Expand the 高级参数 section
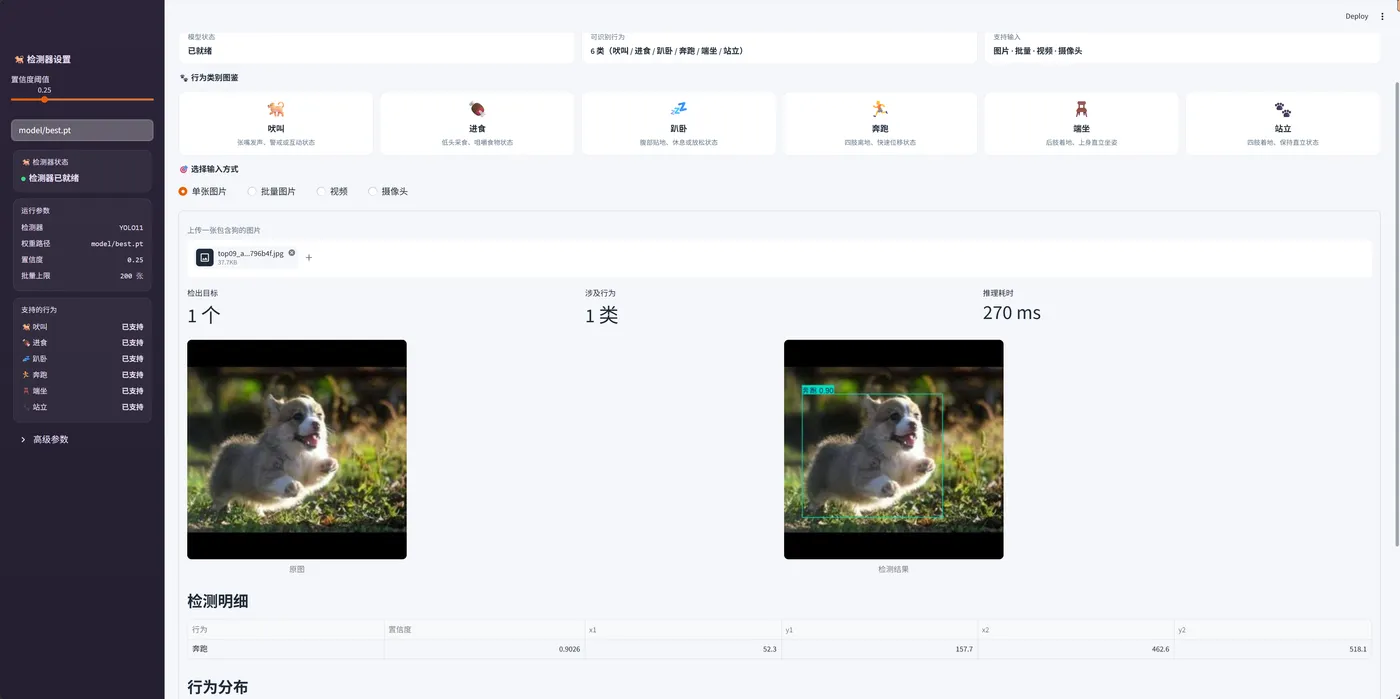Screen dimensions: 1400x699 (82, 439)
